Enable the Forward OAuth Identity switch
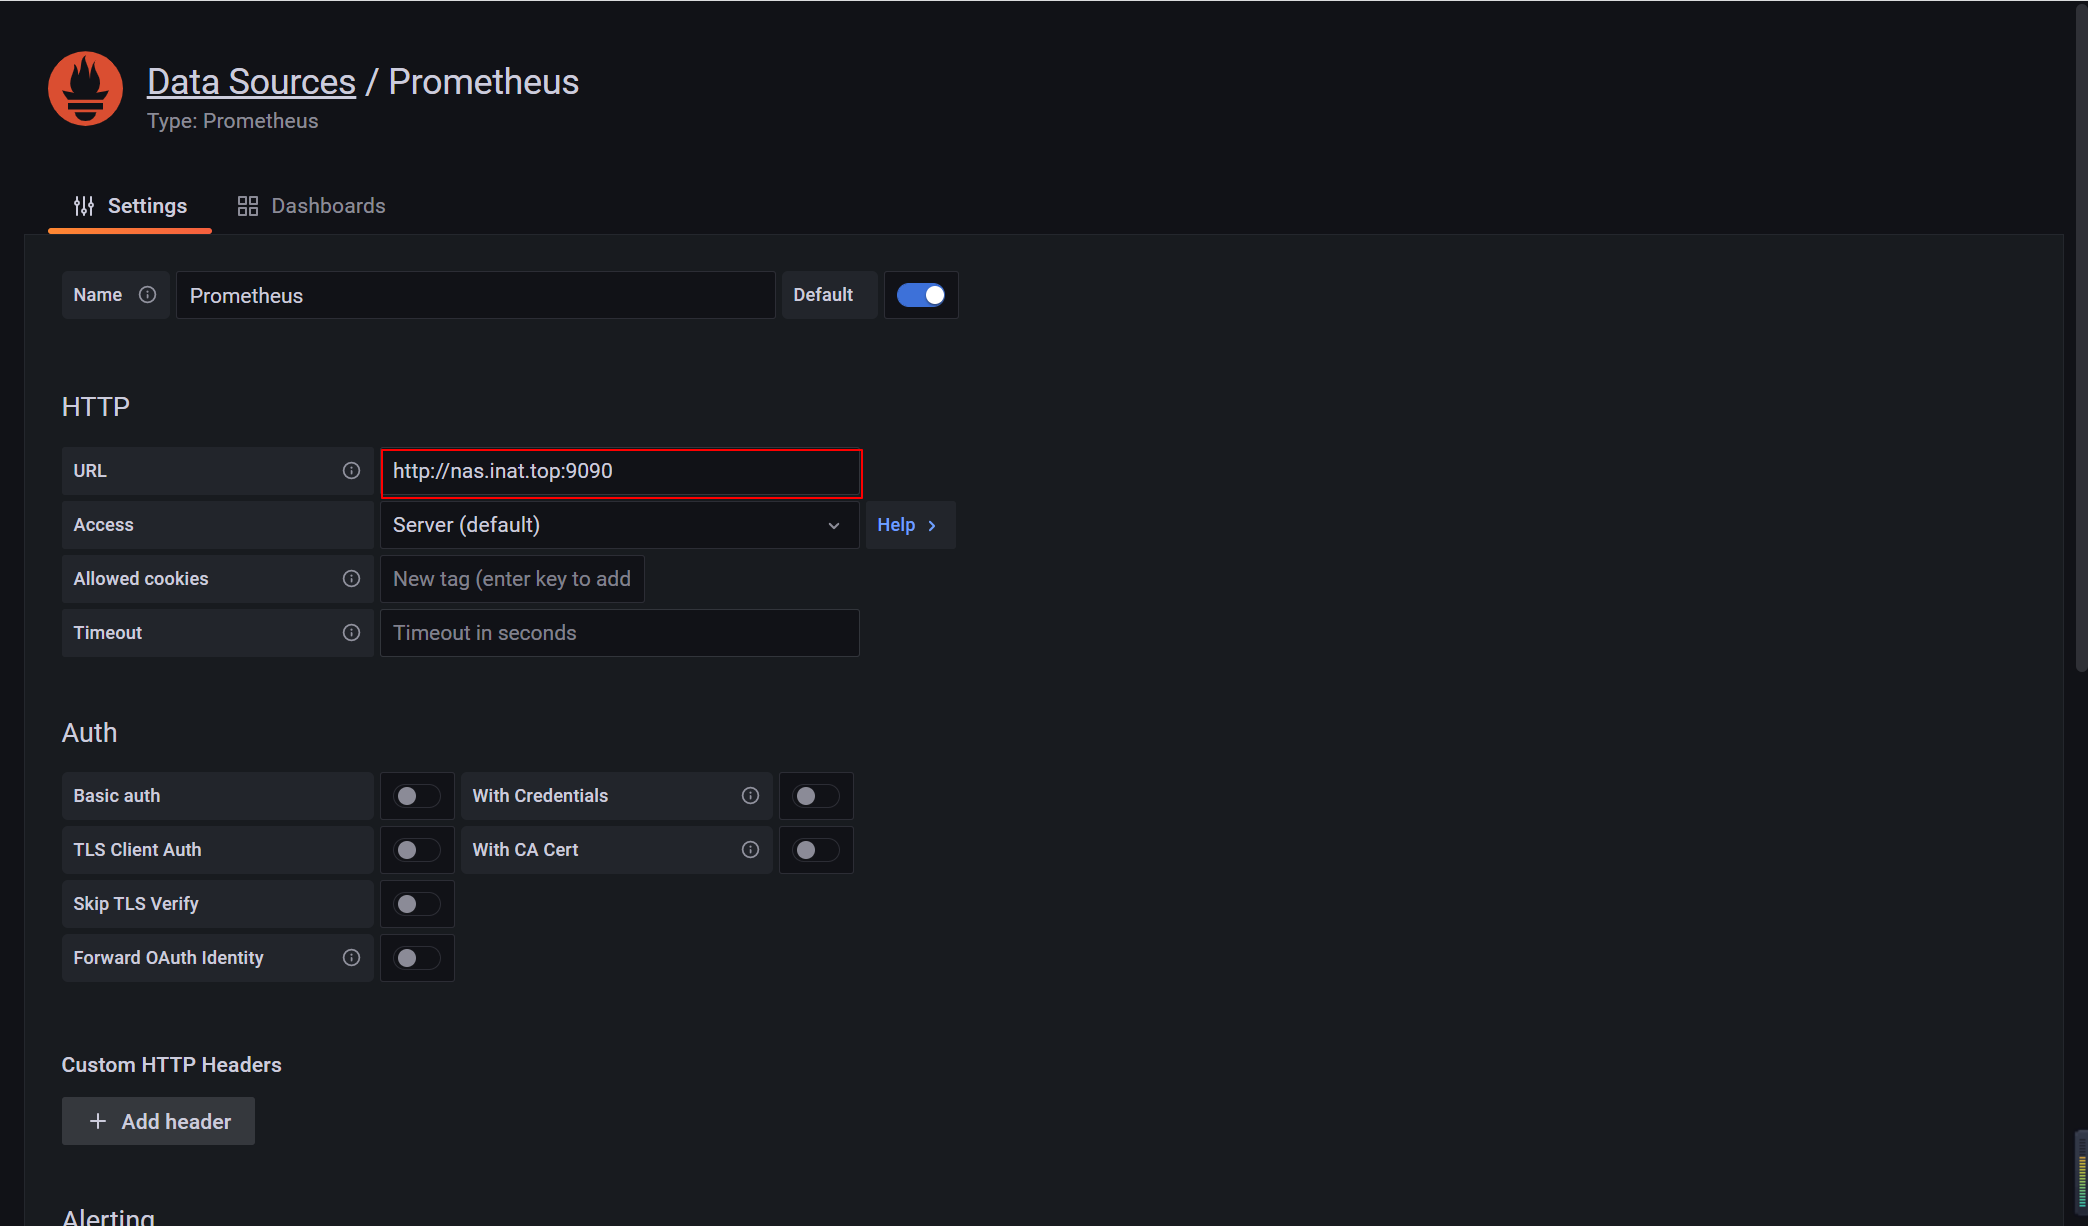Screen dimensions: 2088x1226 tap(417, 958)
